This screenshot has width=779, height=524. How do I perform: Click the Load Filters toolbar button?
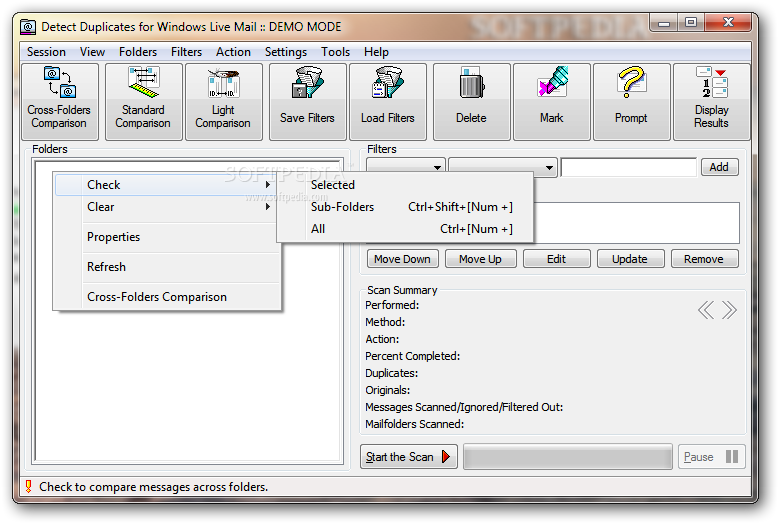pyautogui.click(x=388, y=101)
